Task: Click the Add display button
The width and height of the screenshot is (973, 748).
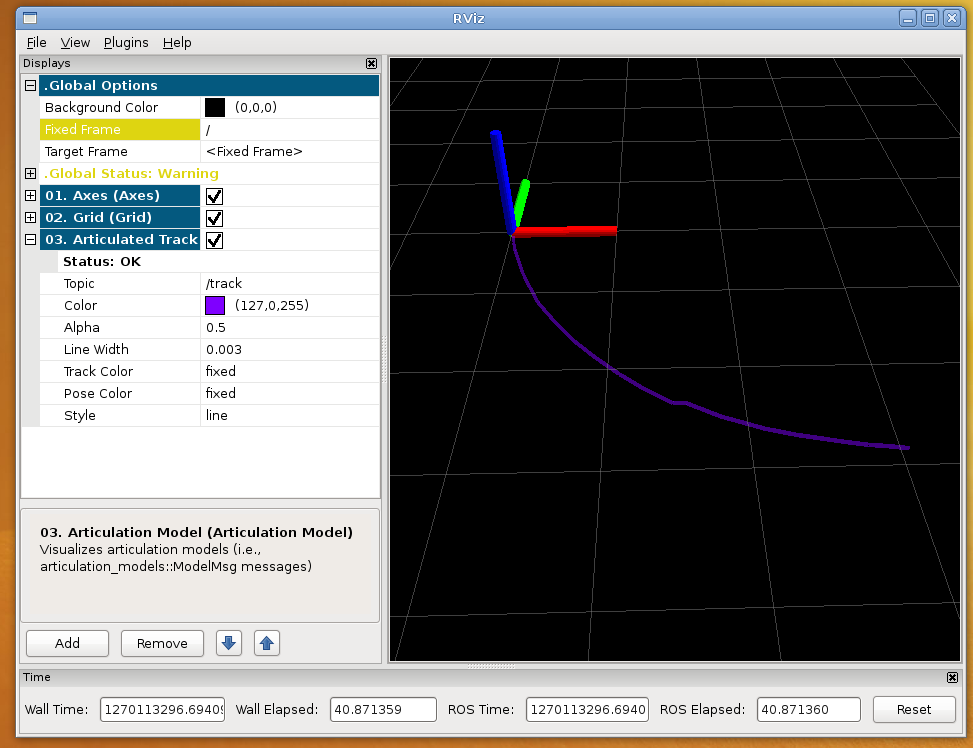Action: tap(67, 643)
